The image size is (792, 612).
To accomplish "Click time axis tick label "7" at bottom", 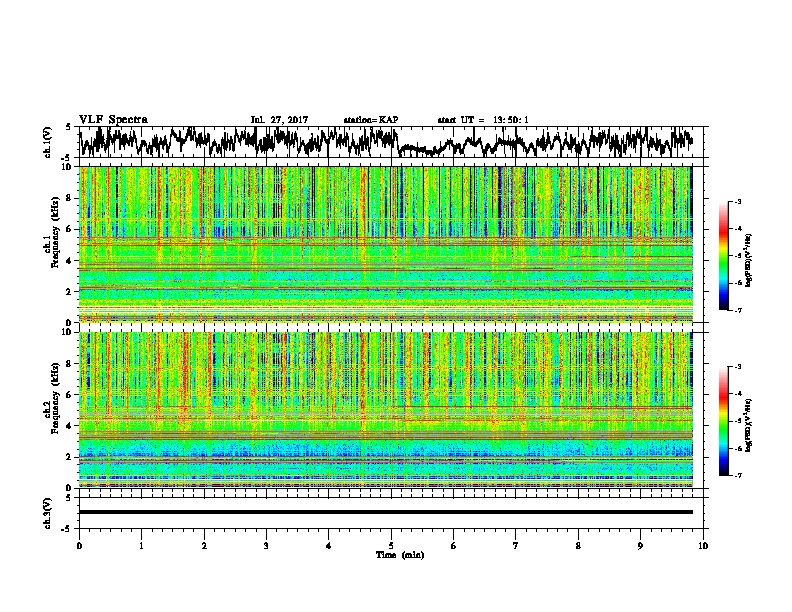I will click(x=516, y=545).
